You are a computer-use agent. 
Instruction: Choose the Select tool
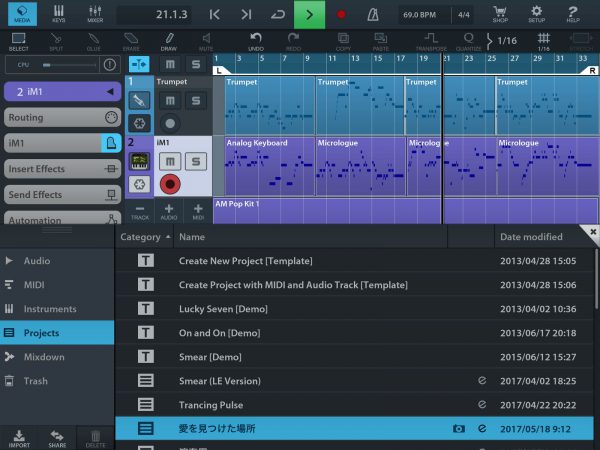pos(18,42)
